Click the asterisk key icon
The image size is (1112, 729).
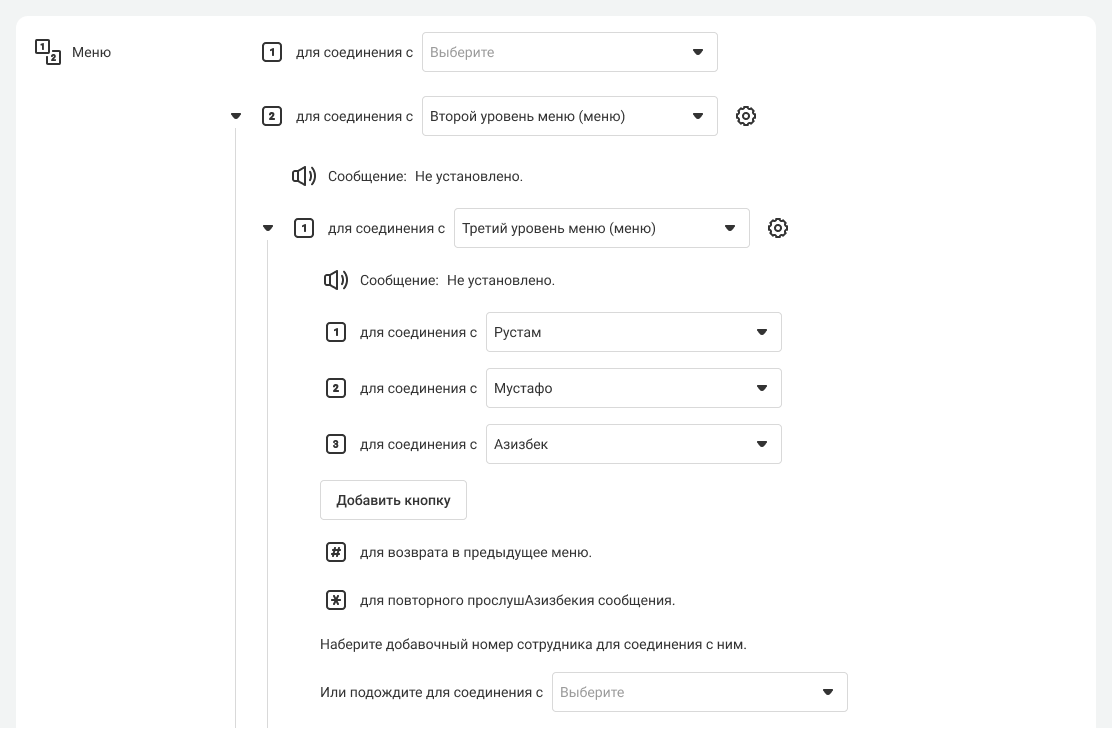[x=336, y=600]
